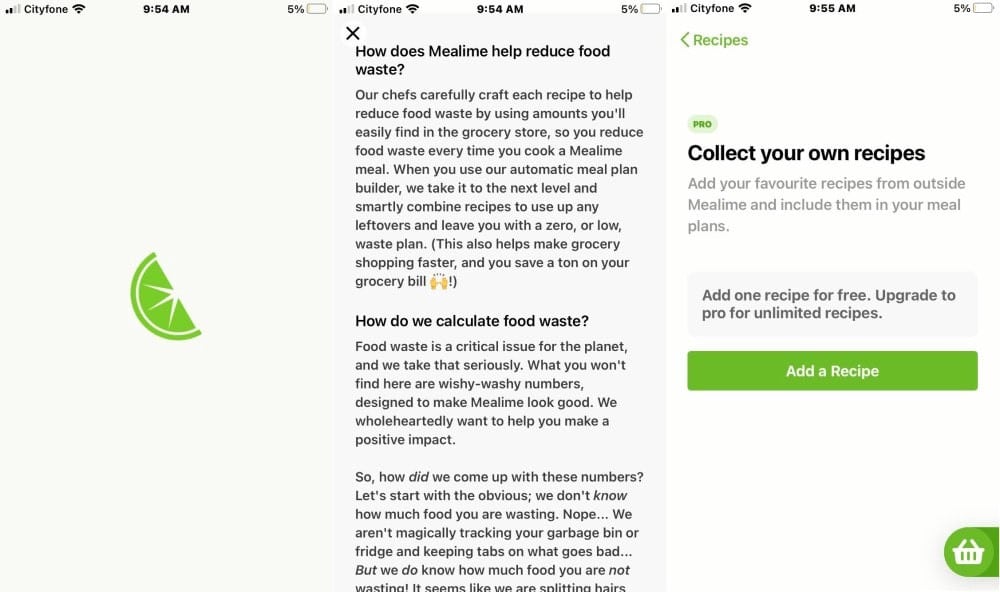Select 'How does Mealime help reduce food waste?' heading

click(x=482, y=60)
